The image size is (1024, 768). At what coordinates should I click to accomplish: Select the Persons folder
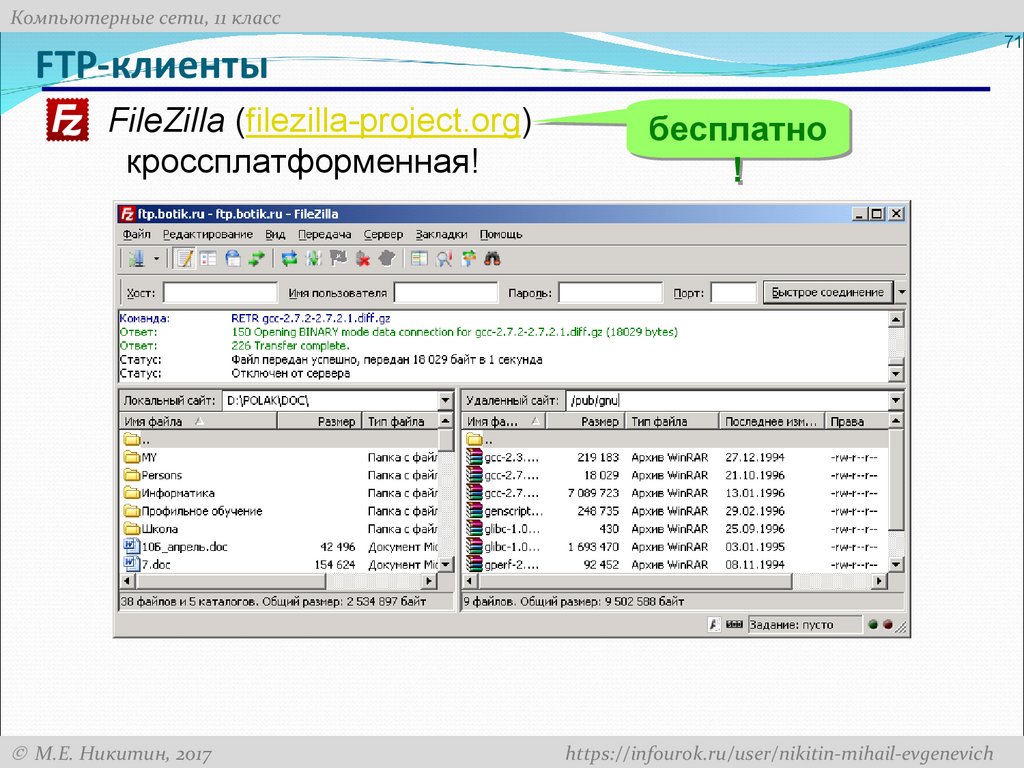[x=280, y=475]
